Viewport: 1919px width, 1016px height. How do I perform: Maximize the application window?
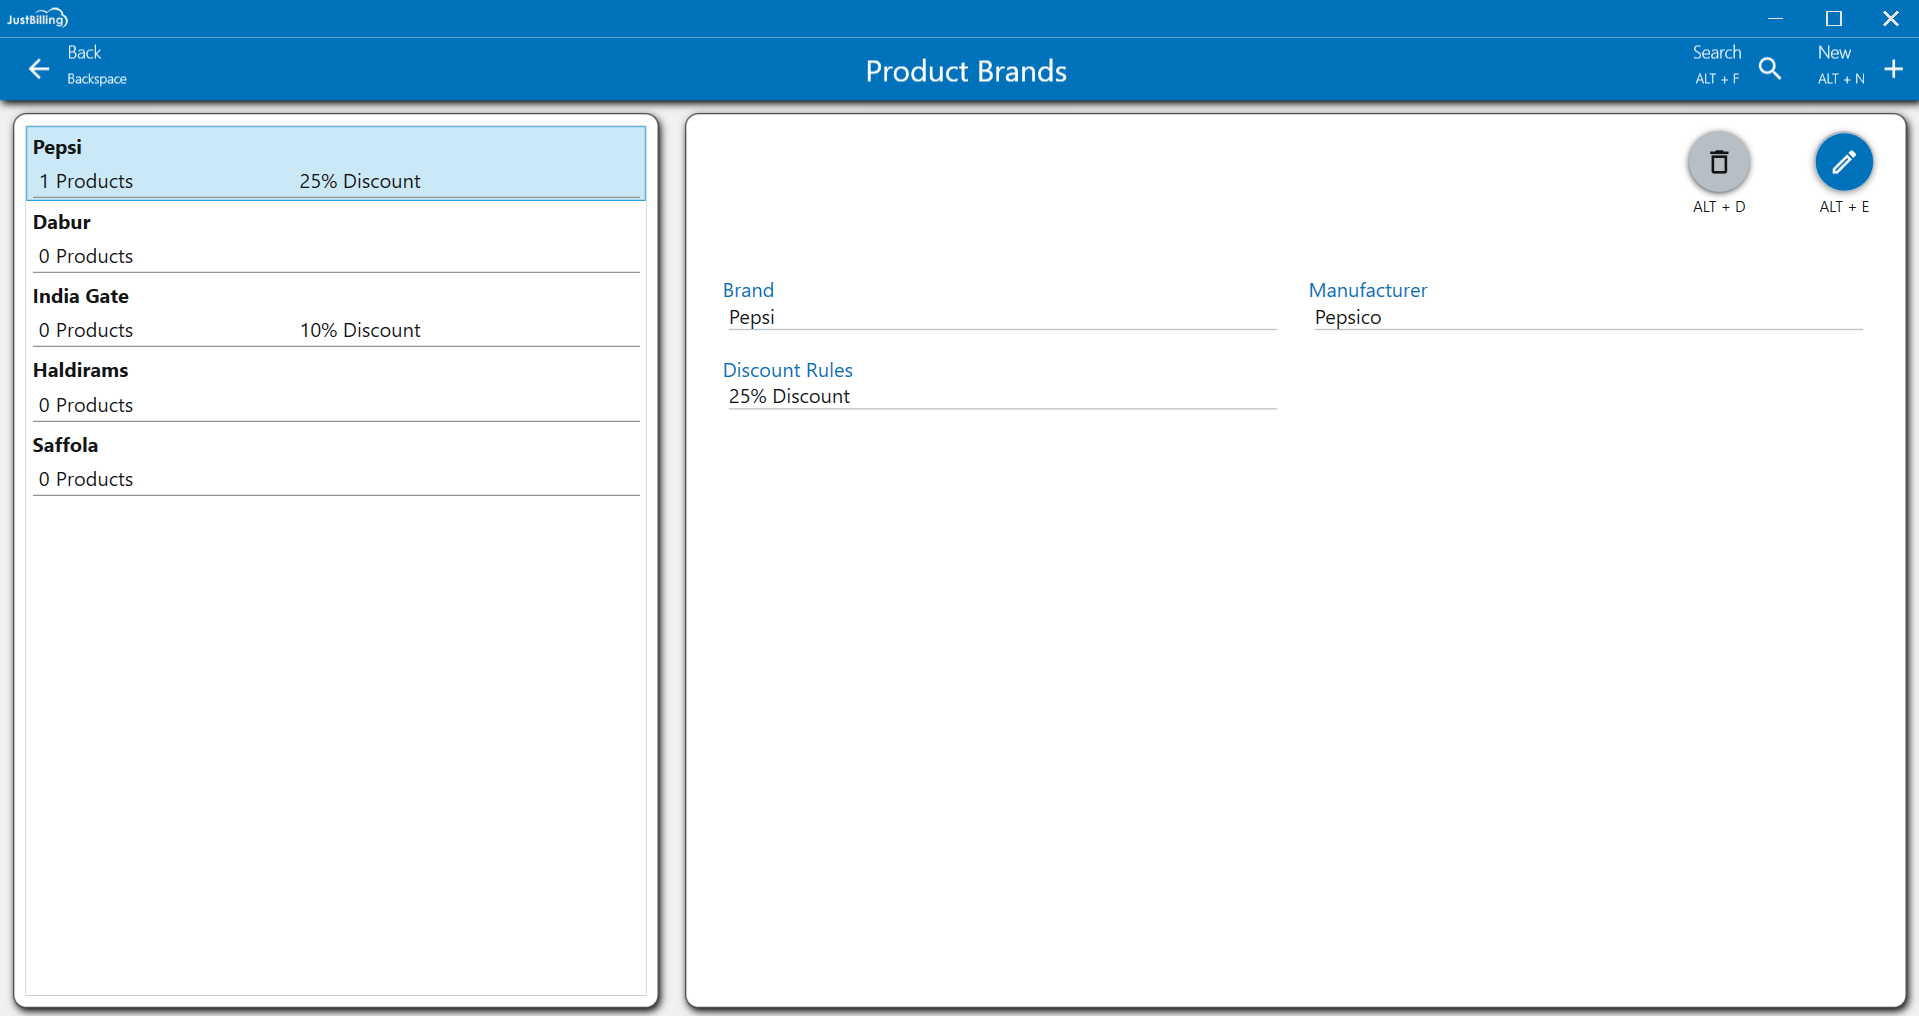tap(1833, 18)
